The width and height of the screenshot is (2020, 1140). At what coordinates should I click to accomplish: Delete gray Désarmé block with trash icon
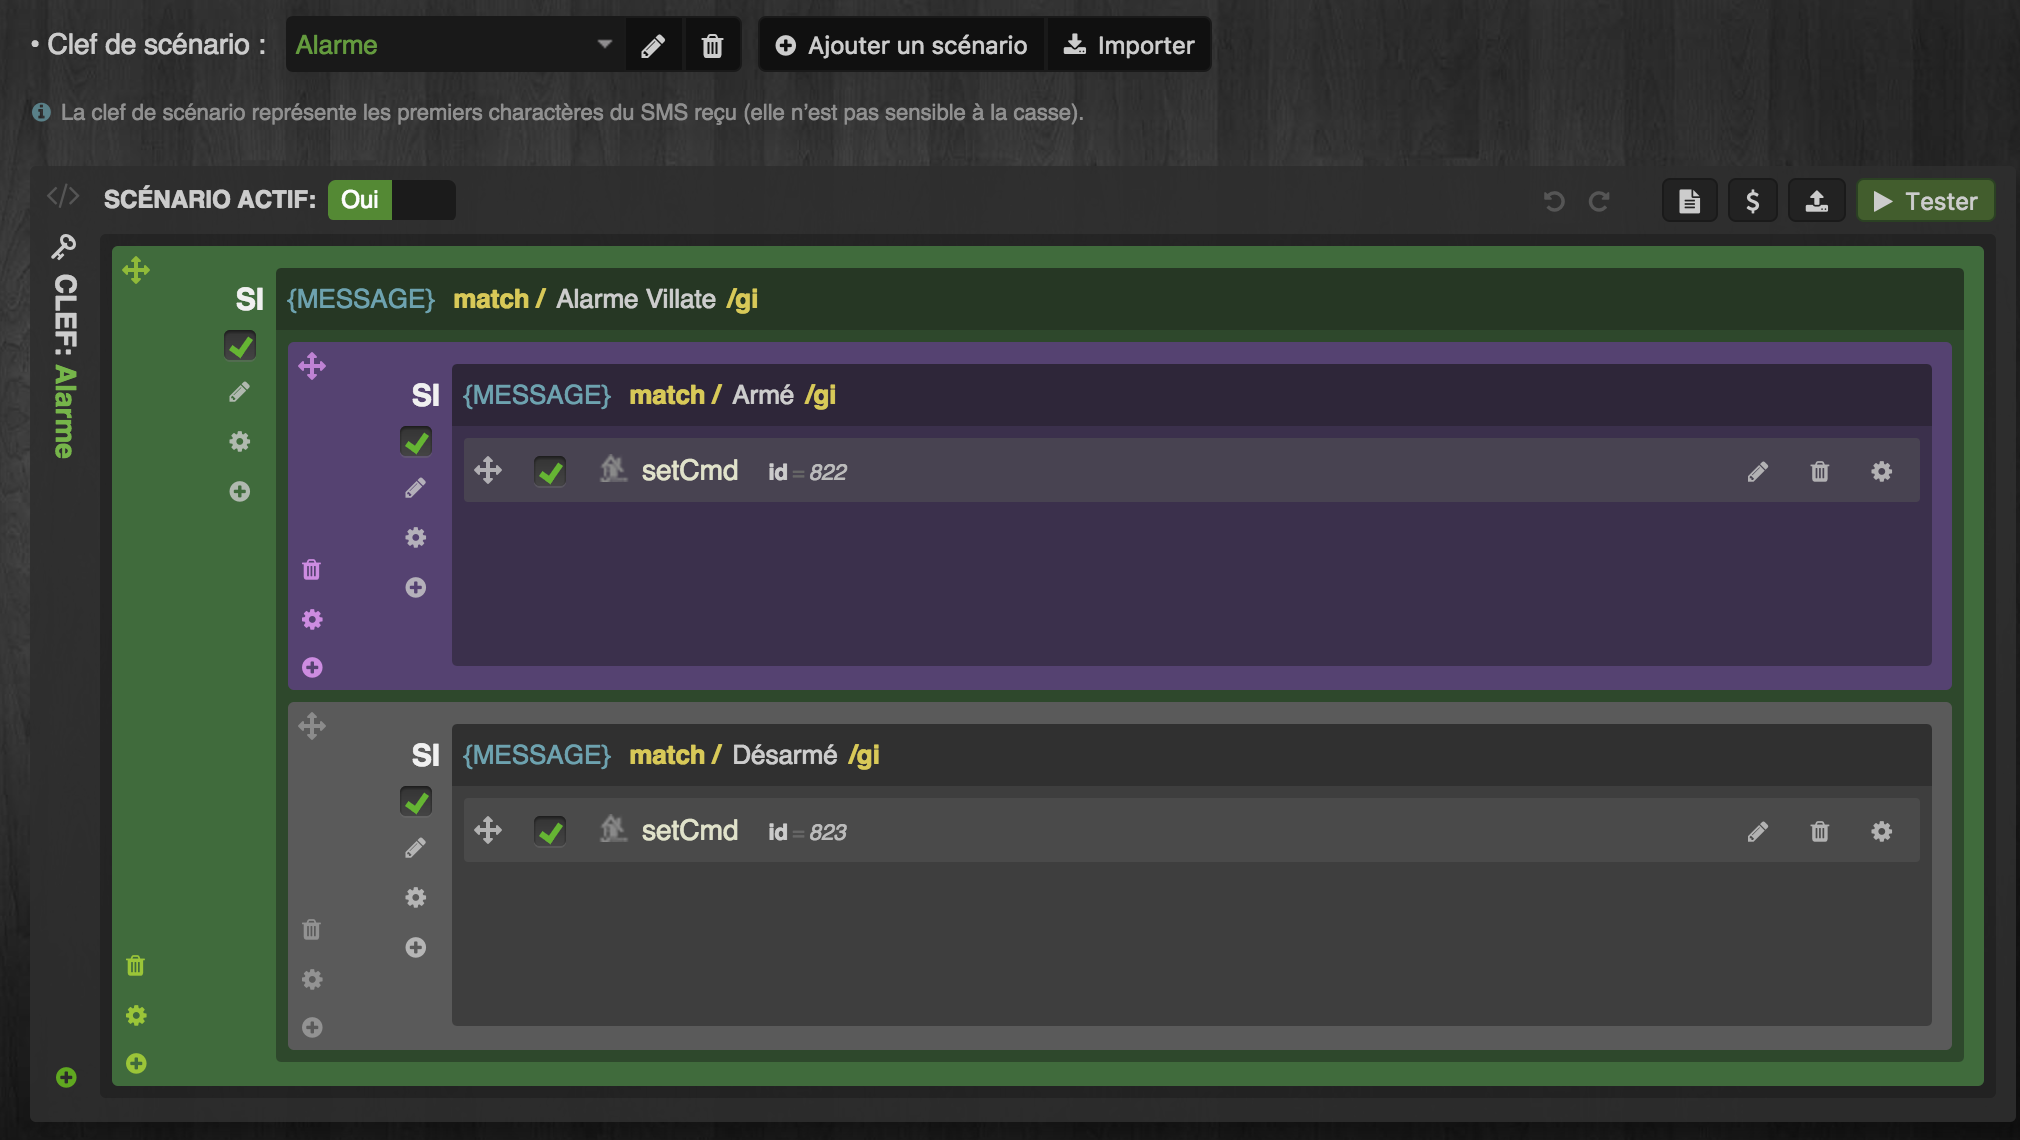312,929
